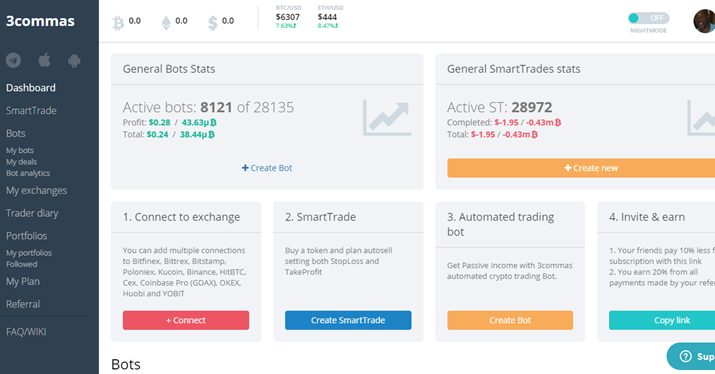Click the red + Connect button
The image size is (715, 374).
(186, 320)
